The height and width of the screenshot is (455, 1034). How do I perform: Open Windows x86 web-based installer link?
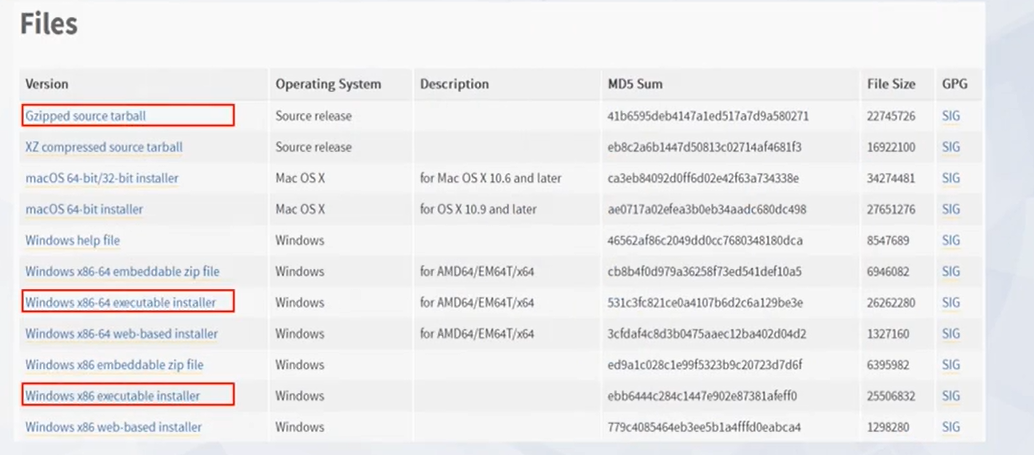tap(113, 427)
